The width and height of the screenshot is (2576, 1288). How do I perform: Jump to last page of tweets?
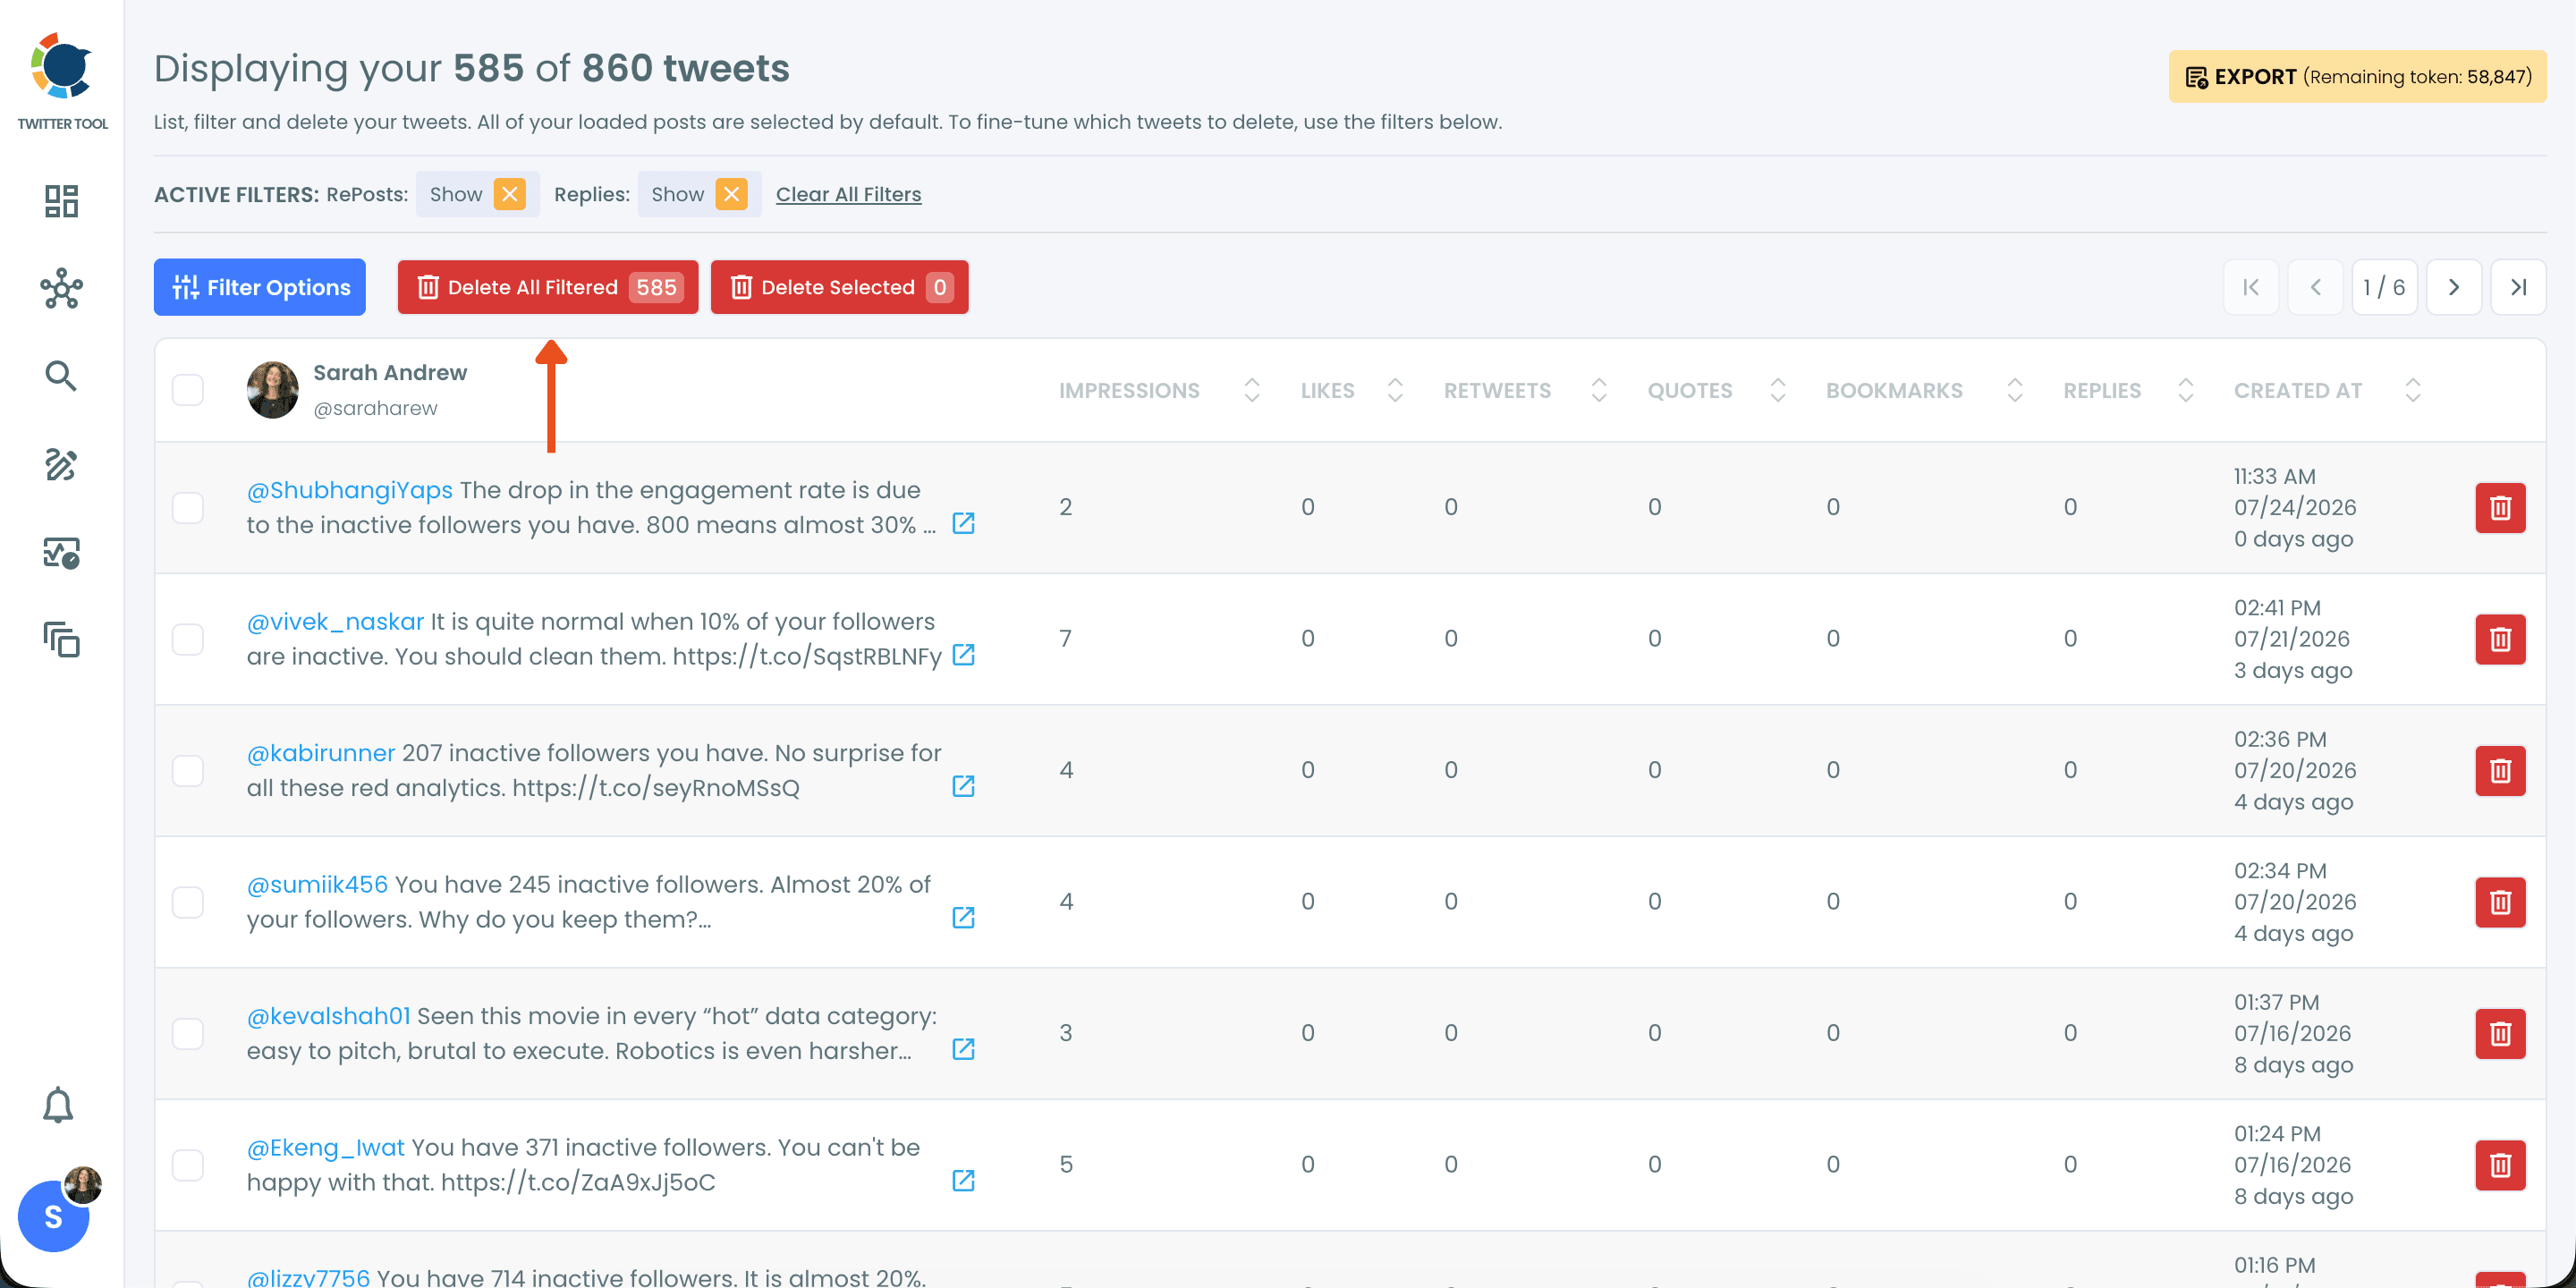click(x=2518, y=288)
